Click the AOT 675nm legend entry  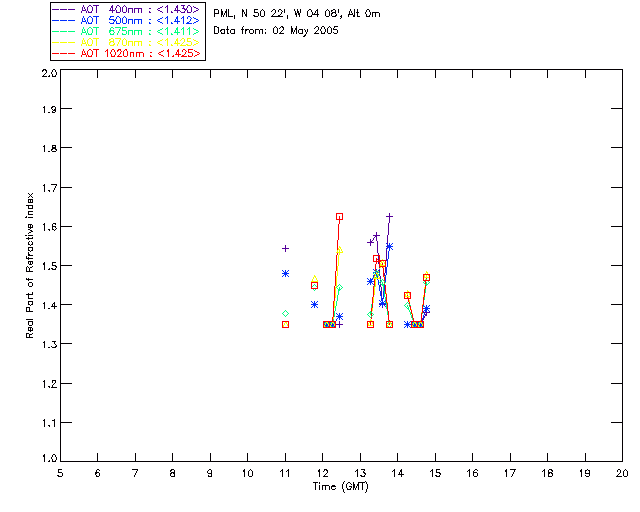coord(127,31)
